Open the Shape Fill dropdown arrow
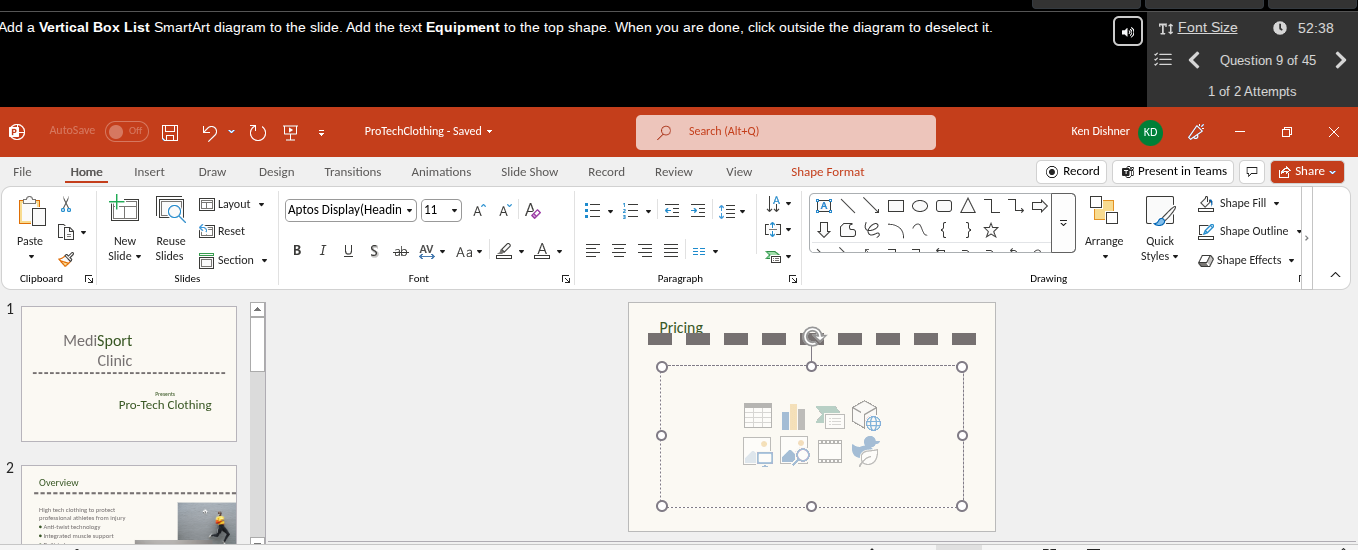The width and height of the screenshot is (1358, 550). pyautogui.click(x=1276, y=203)
